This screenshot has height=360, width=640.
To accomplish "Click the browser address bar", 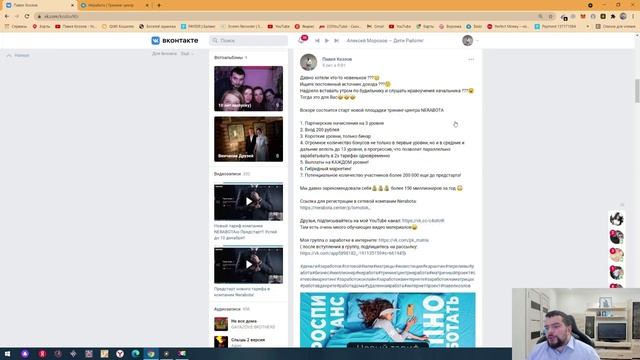I will tap(286, 16).
